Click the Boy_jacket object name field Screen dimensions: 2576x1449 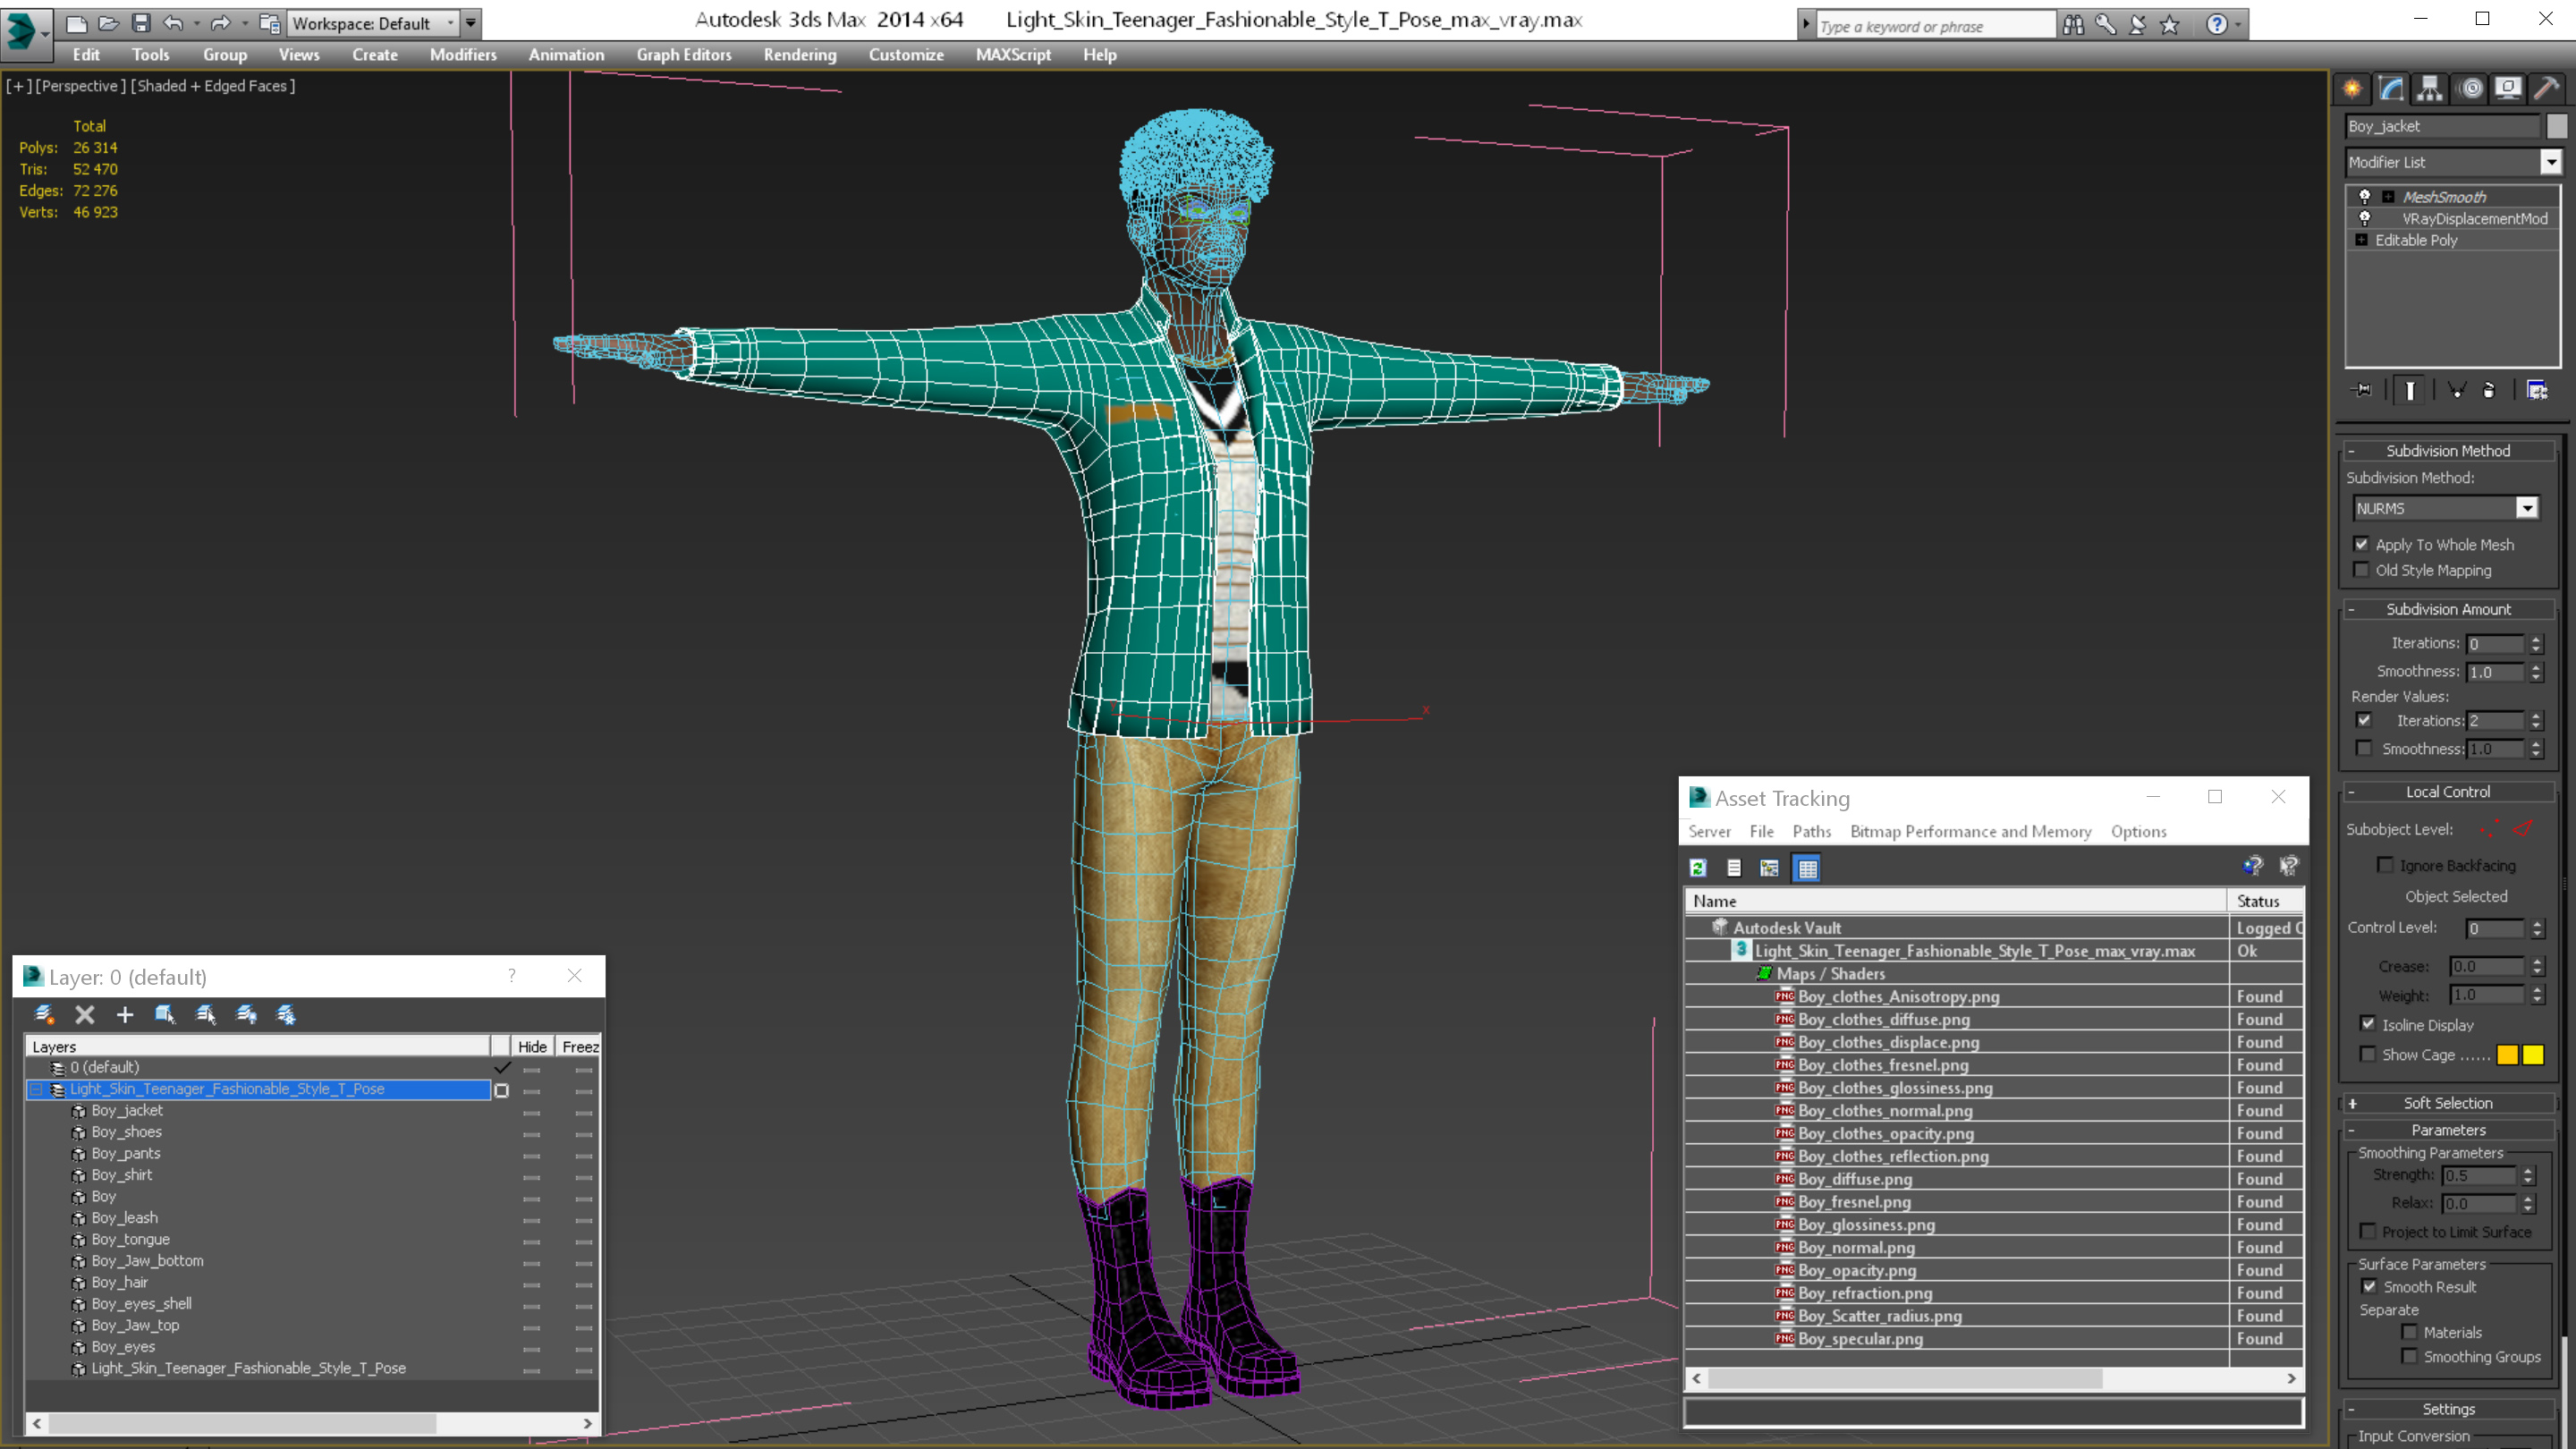tap(2442, 126)
